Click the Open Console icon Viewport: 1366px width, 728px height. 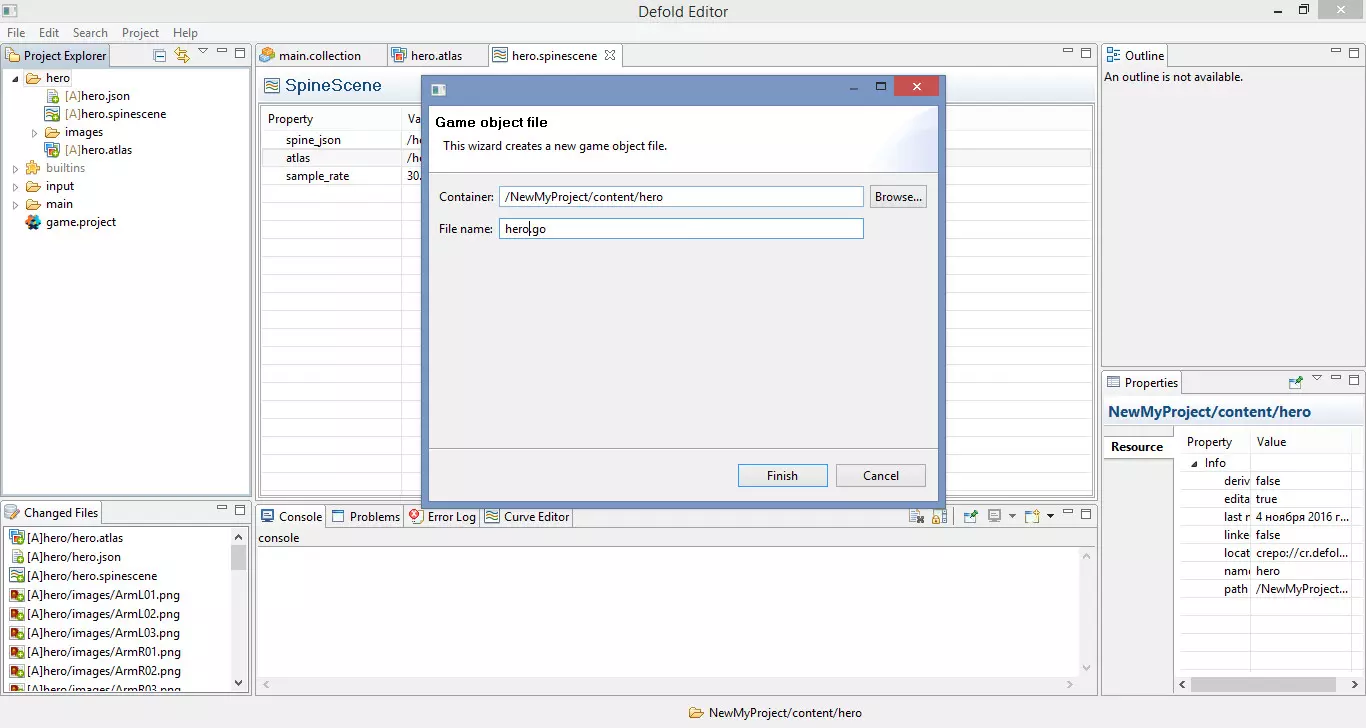coord(1033,517)
